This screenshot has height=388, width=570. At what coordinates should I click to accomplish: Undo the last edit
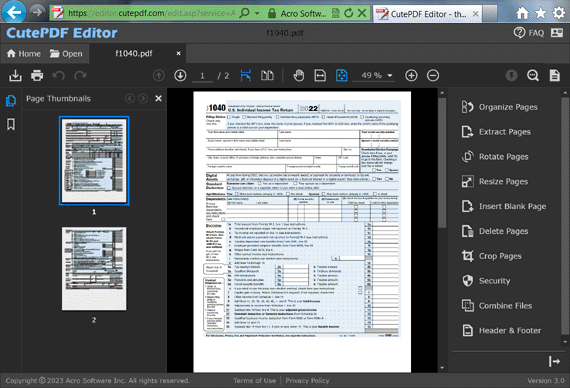(x=59, y=76)
